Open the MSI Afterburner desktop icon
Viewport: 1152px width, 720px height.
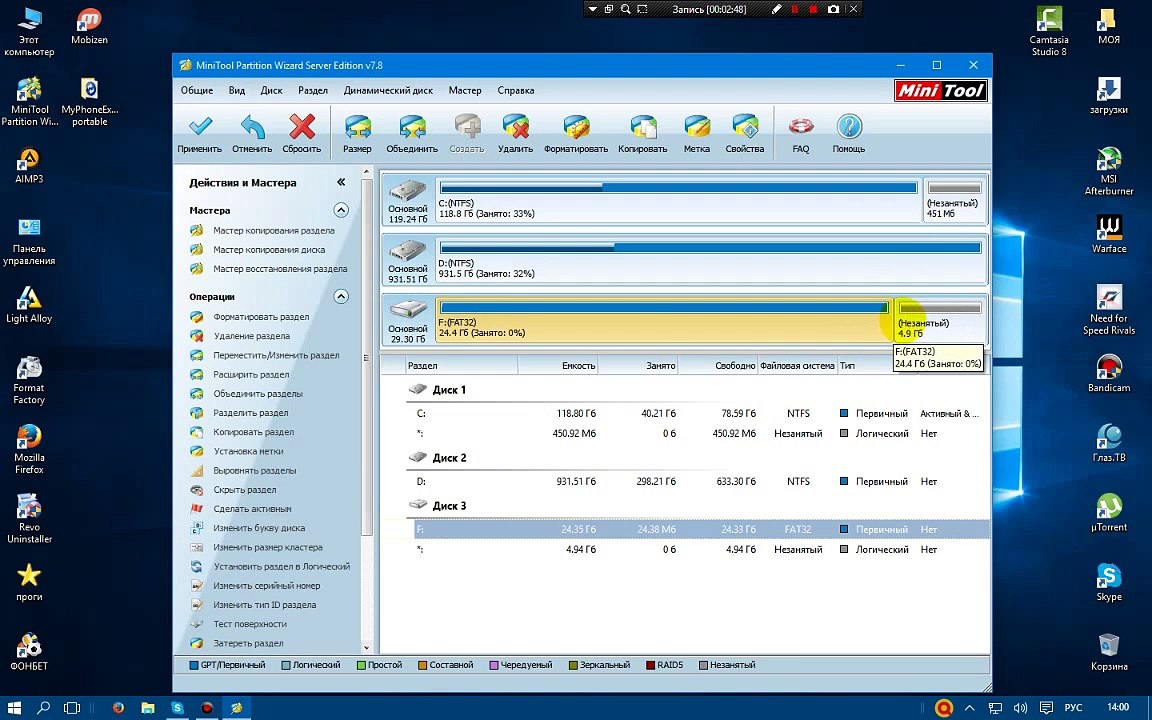point(1109,170)
